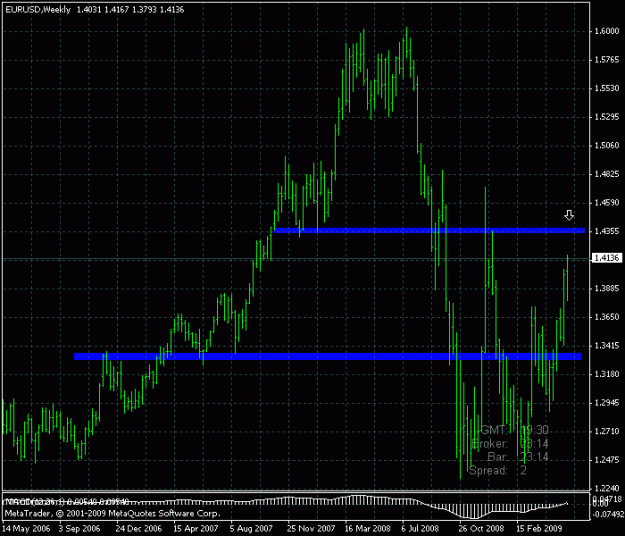Image resolution: width=625 pixels, height=536 pixels.
Task: Click the GMT 19:30 time label
Action: 514,430
